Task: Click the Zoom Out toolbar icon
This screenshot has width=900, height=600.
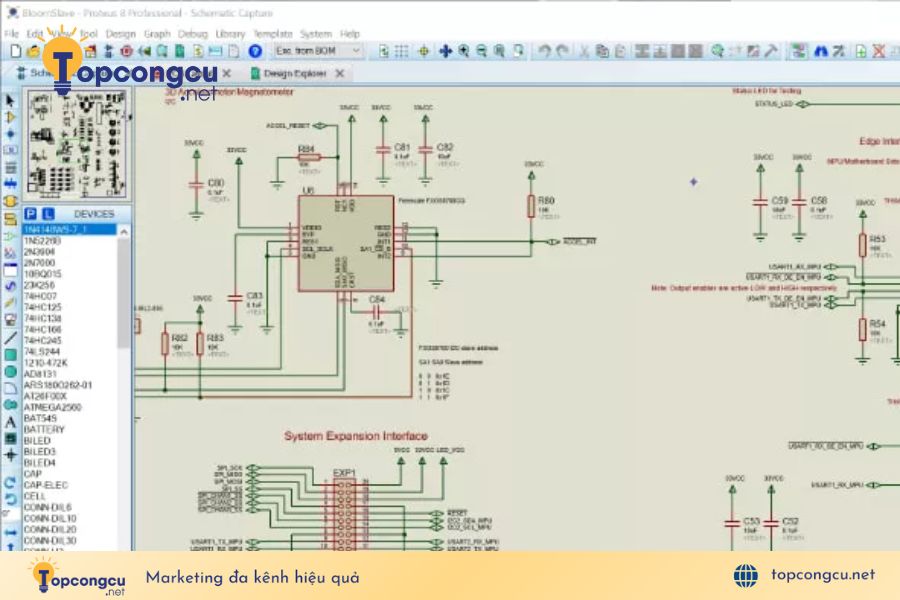Action: [481, 51]
